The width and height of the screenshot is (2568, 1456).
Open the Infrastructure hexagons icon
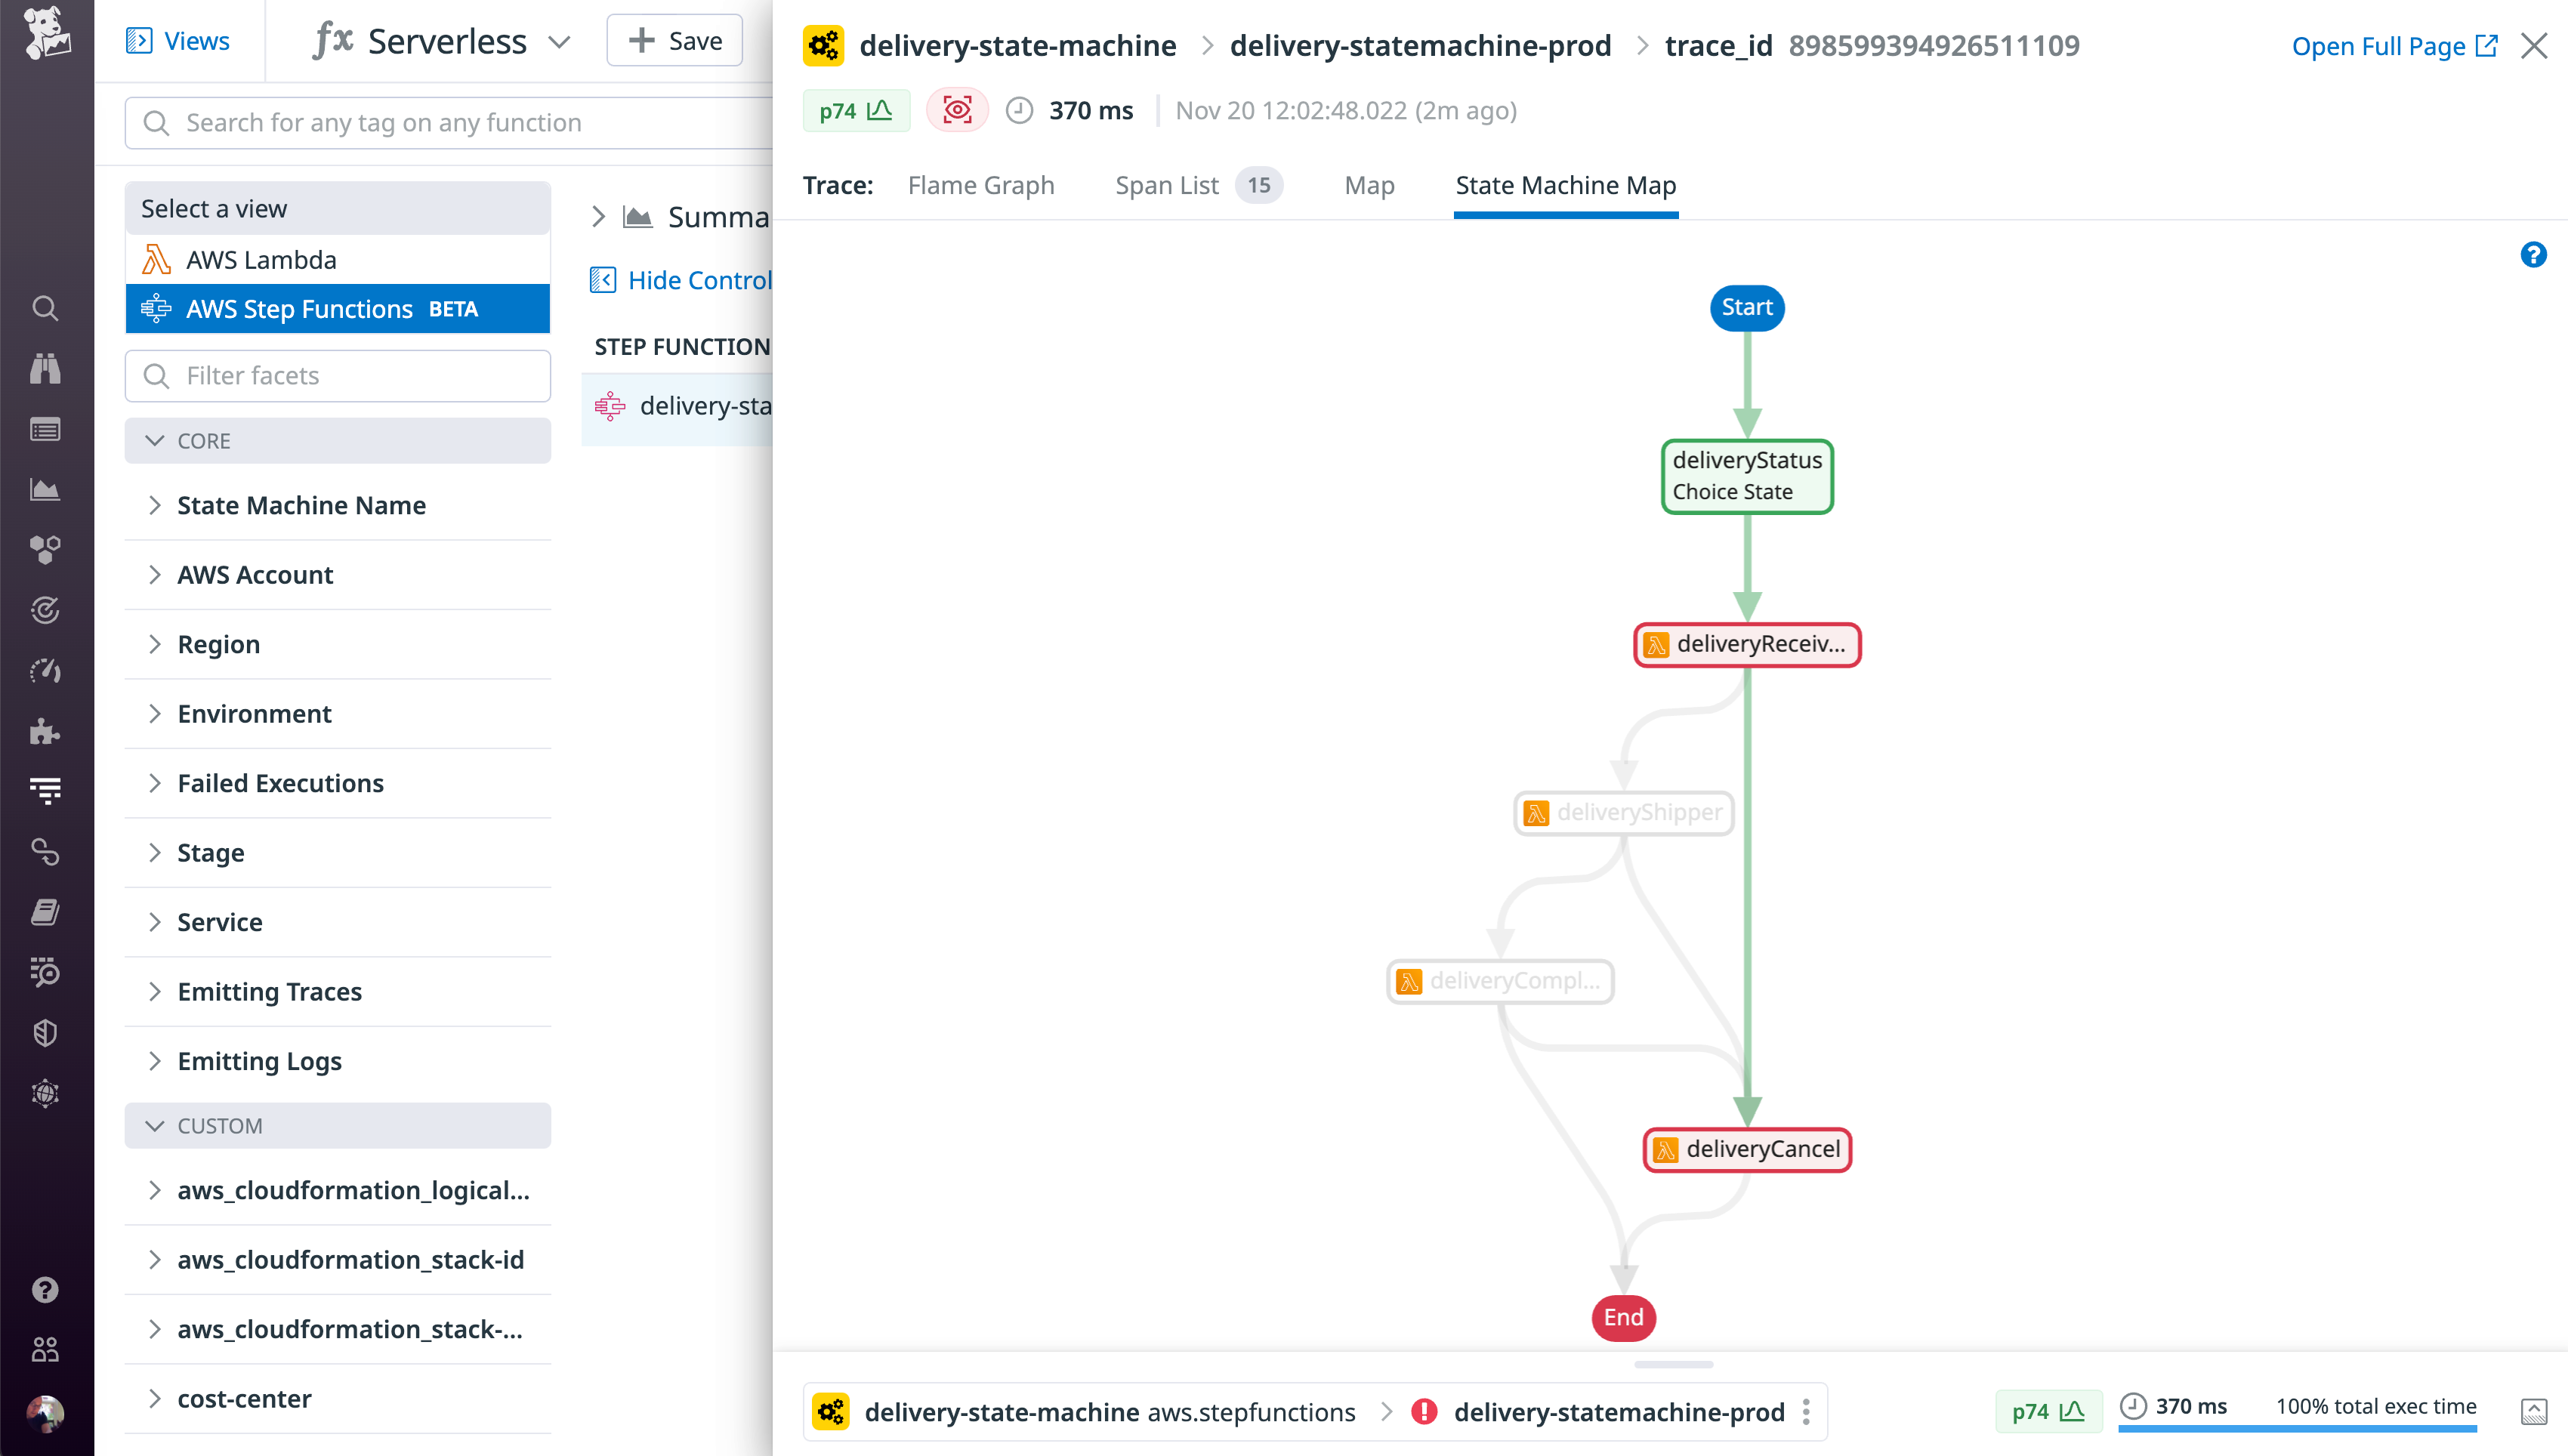pyautogui.click(x=45, y=549)
